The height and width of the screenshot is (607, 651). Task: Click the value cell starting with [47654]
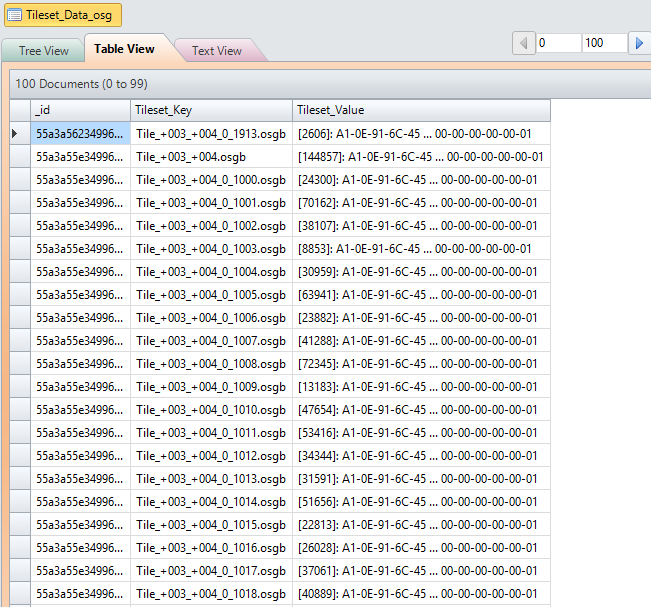coord(422,410)
